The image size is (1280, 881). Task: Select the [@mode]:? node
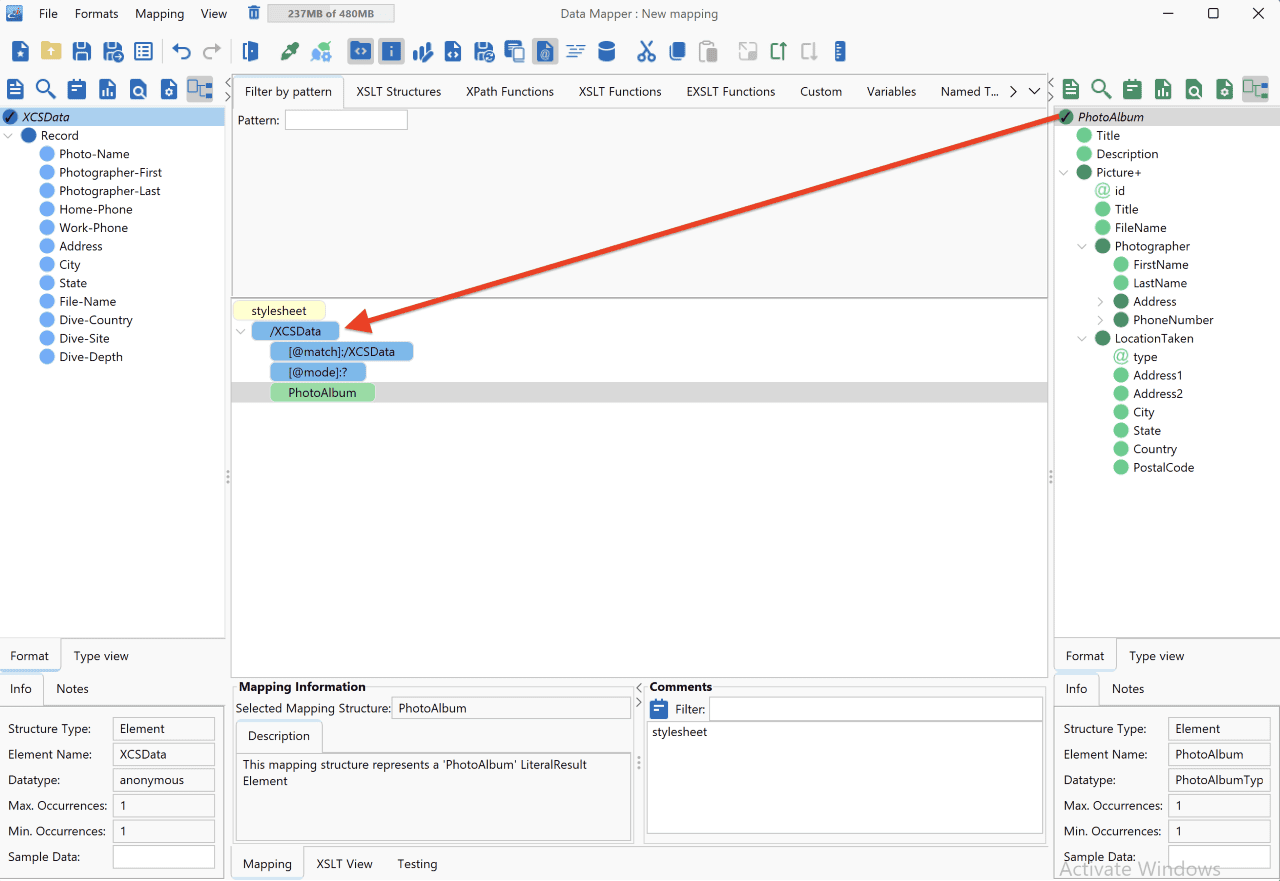point(318,372)
